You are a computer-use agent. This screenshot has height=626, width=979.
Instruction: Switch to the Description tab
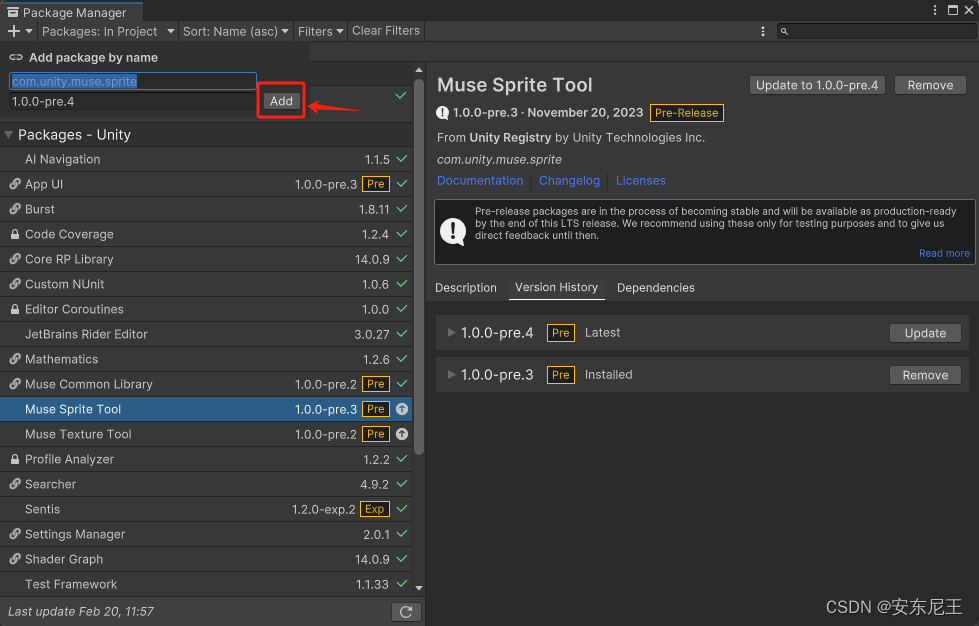[x=466, y=288]
